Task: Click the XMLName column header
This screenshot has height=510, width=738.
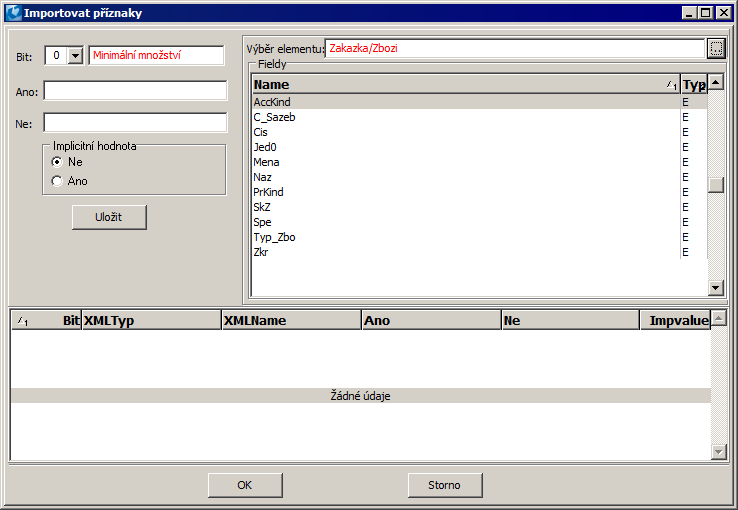Action: pos(292,320)
